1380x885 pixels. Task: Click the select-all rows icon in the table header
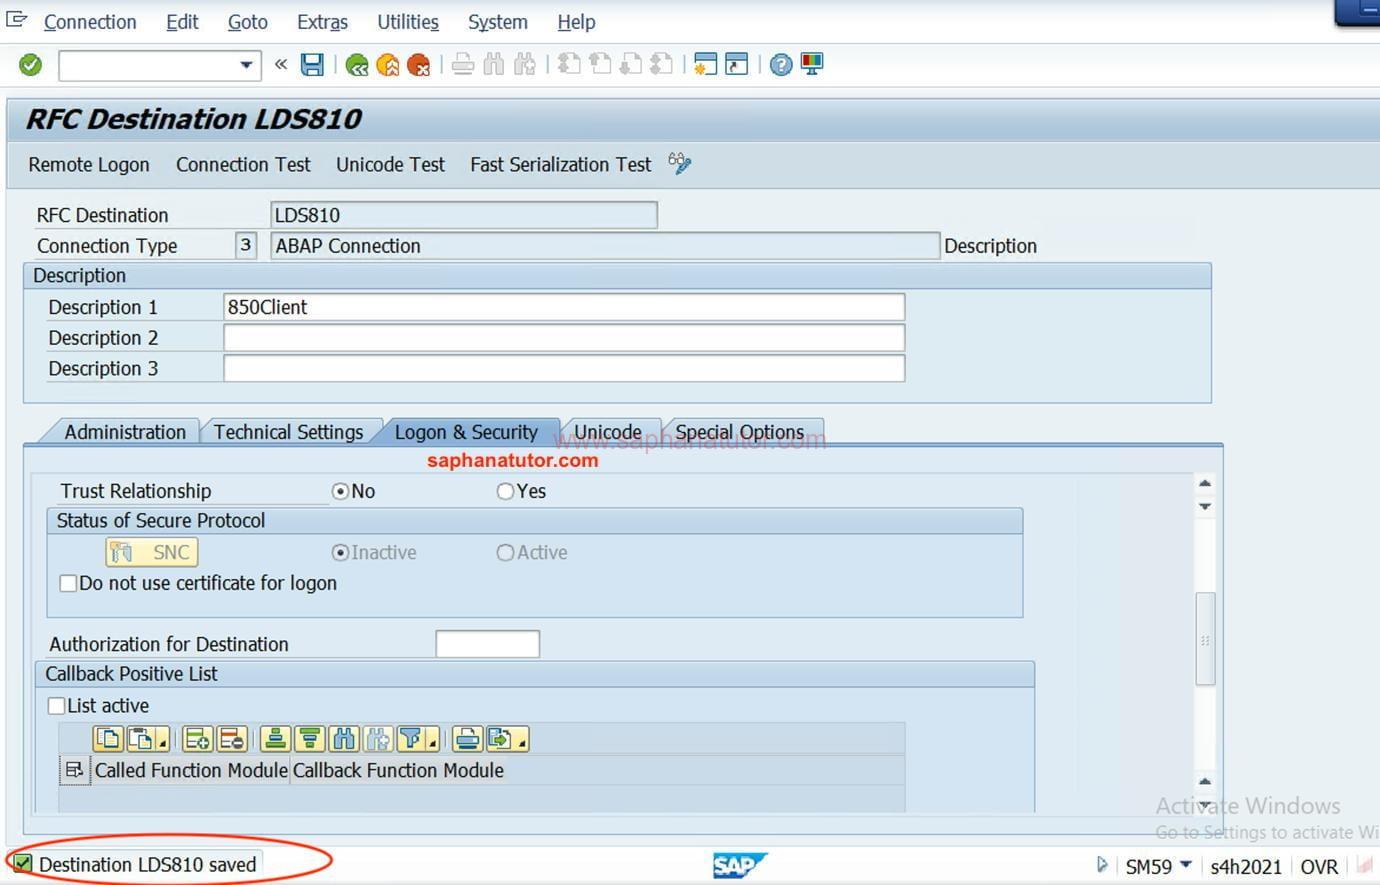click(x=74, y=770)
